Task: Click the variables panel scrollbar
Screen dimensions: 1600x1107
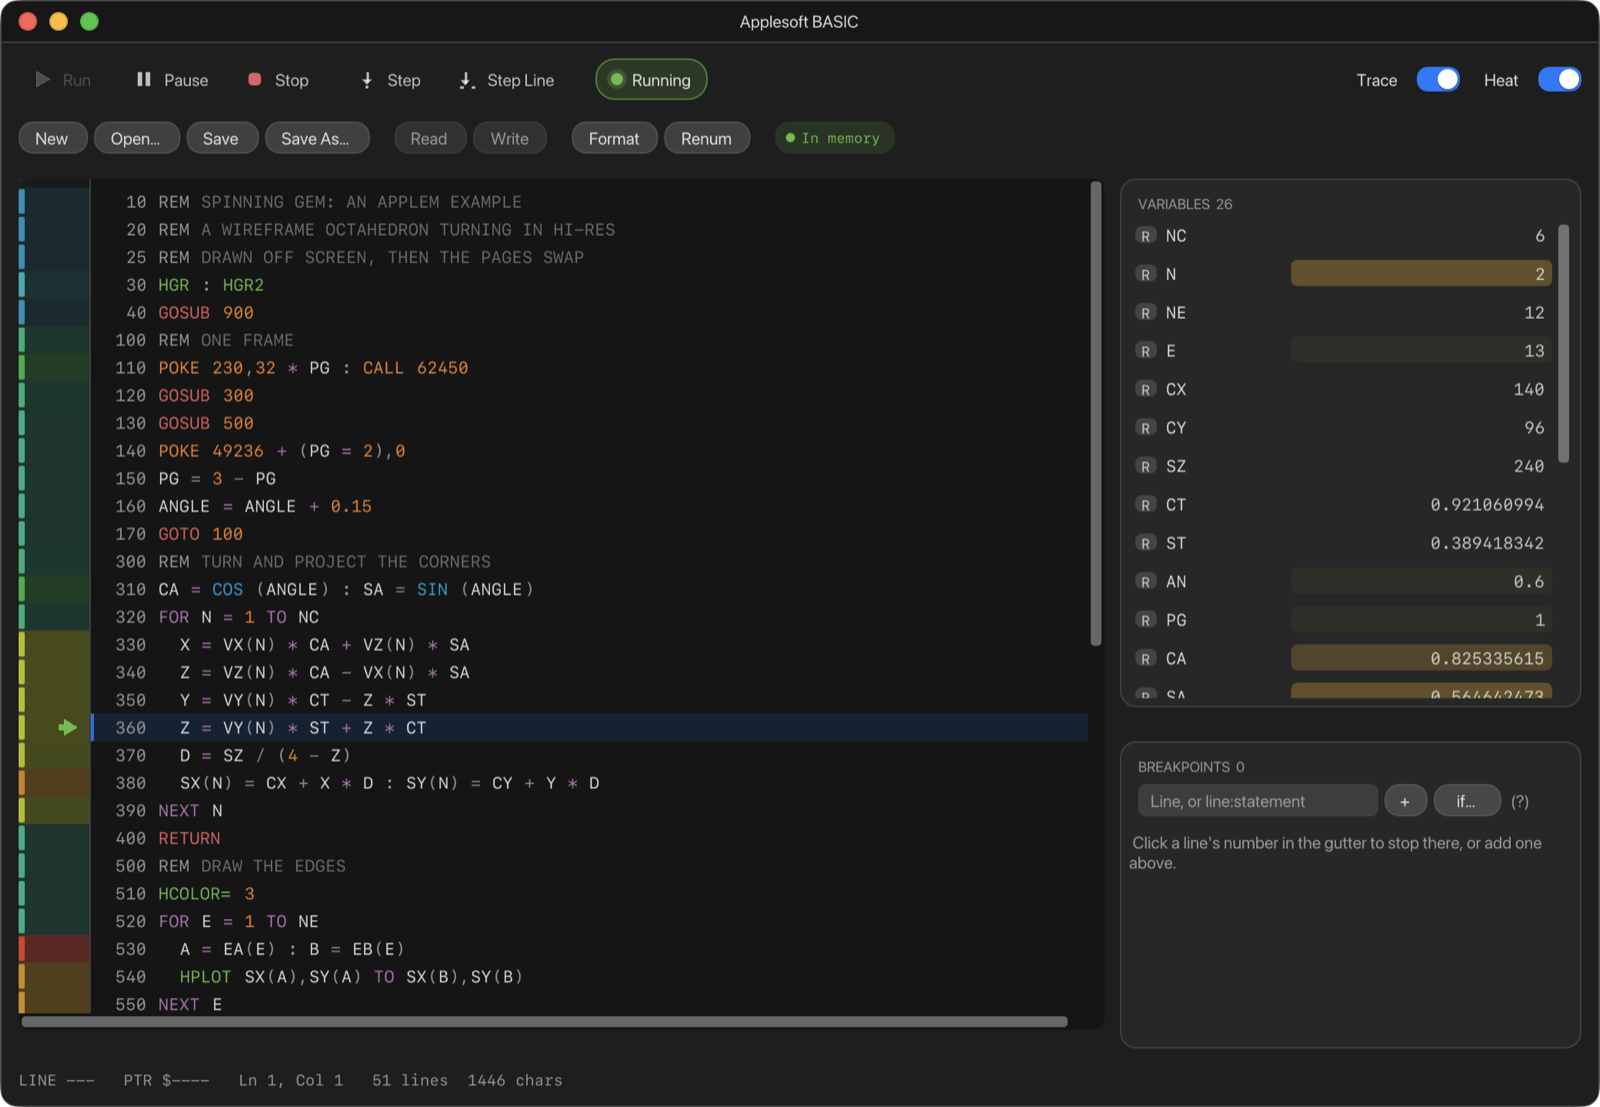Action: [1564, 344]
